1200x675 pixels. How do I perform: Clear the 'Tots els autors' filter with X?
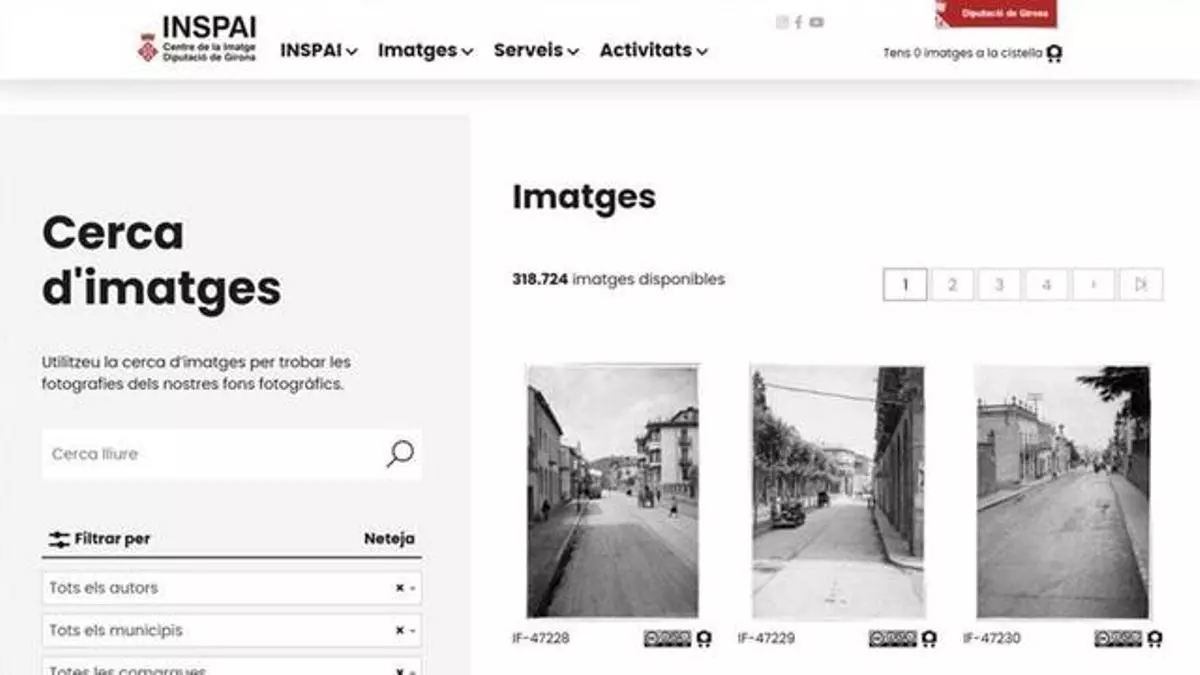click(399, 588)
